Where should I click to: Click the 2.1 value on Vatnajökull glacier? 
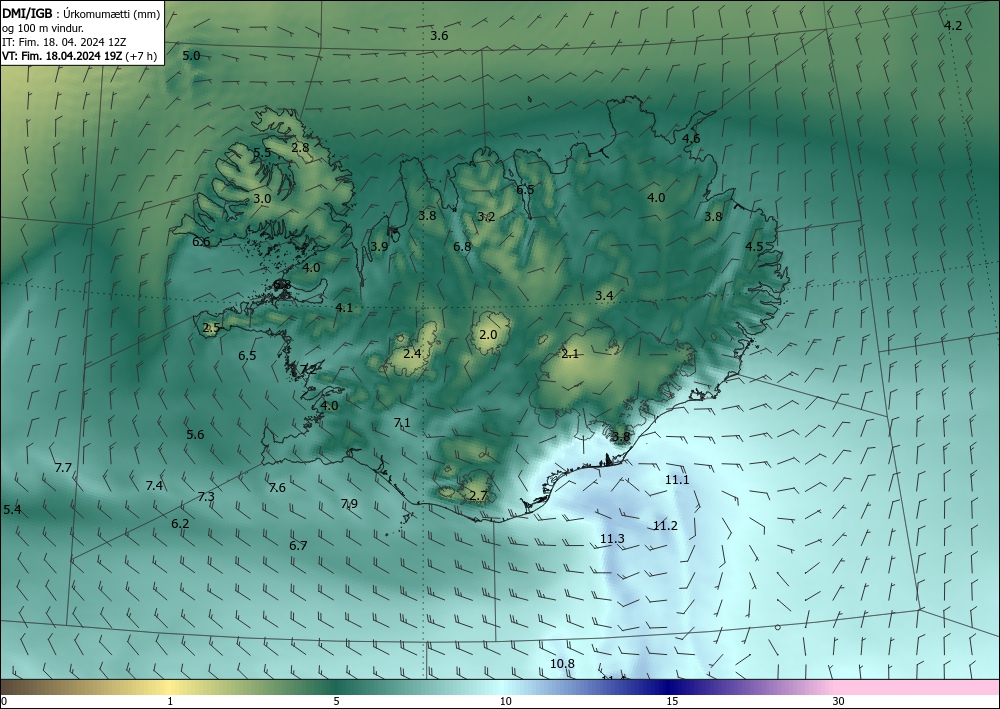pos(570,353)
